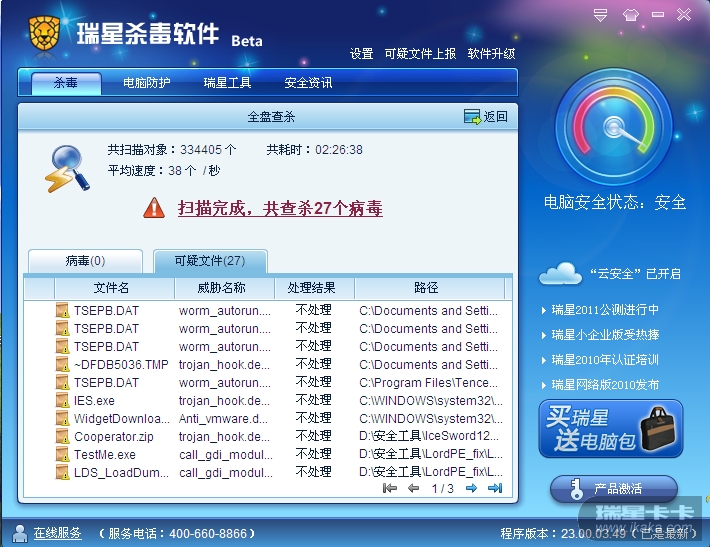Click the return icon beside 返回

(x=472, y=116)
